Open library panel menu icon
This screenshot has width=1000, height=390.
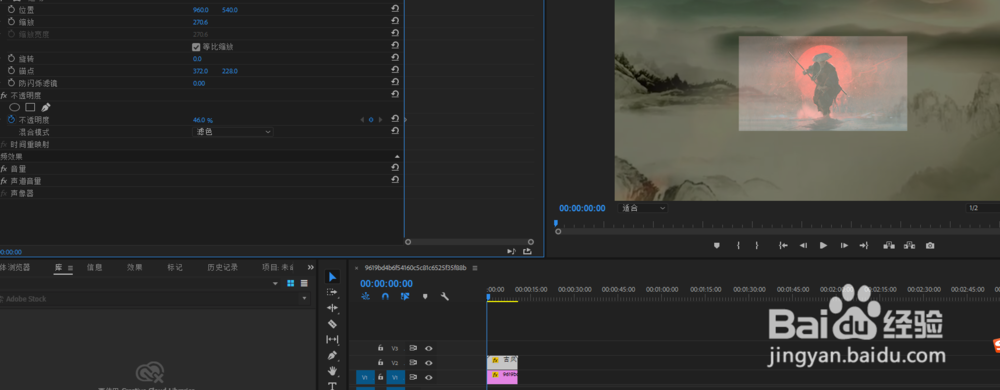coord(70,268)
